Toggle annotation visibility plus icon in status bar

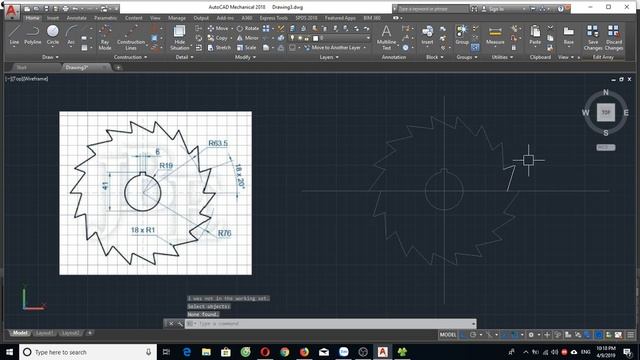click(x=547, y=335)
